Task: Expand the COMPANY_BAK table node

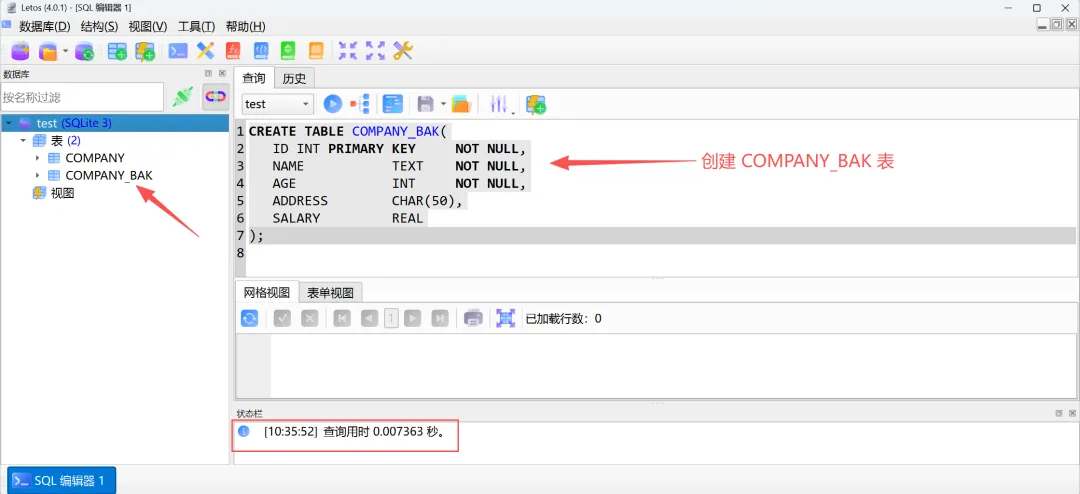Action: coord(37,175)
